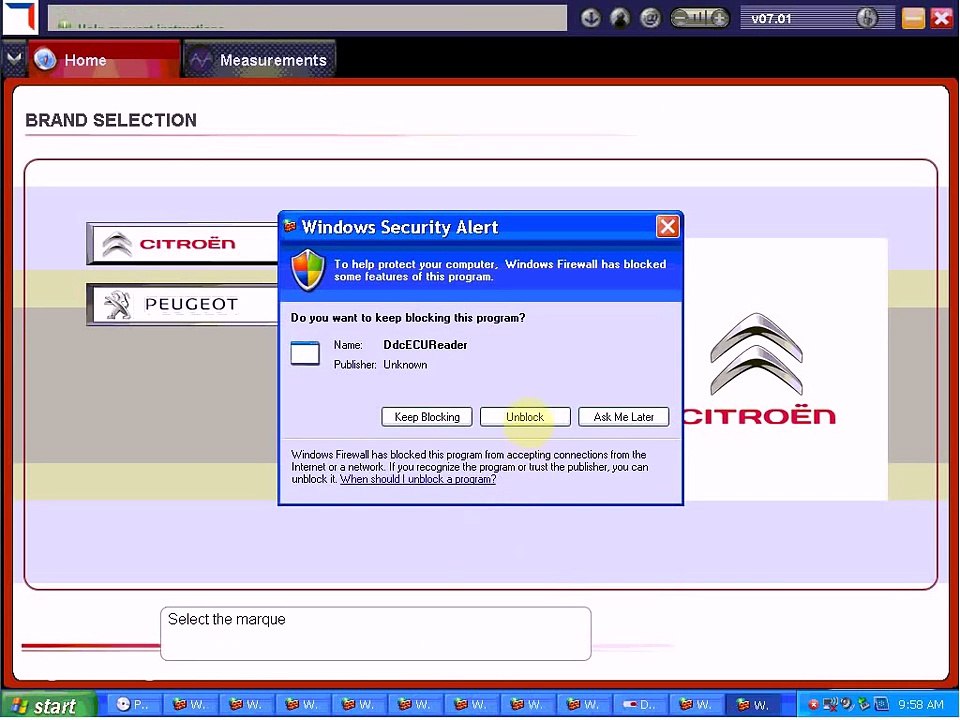Click the round icon beside version v07.01
The width and height of the screenshot is (960, 720).
tap(866, 18)
